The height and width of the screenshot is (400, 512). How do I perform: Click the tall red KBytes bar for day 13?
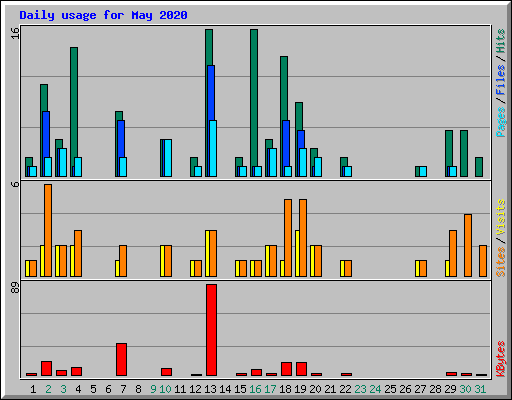(211, 330)
